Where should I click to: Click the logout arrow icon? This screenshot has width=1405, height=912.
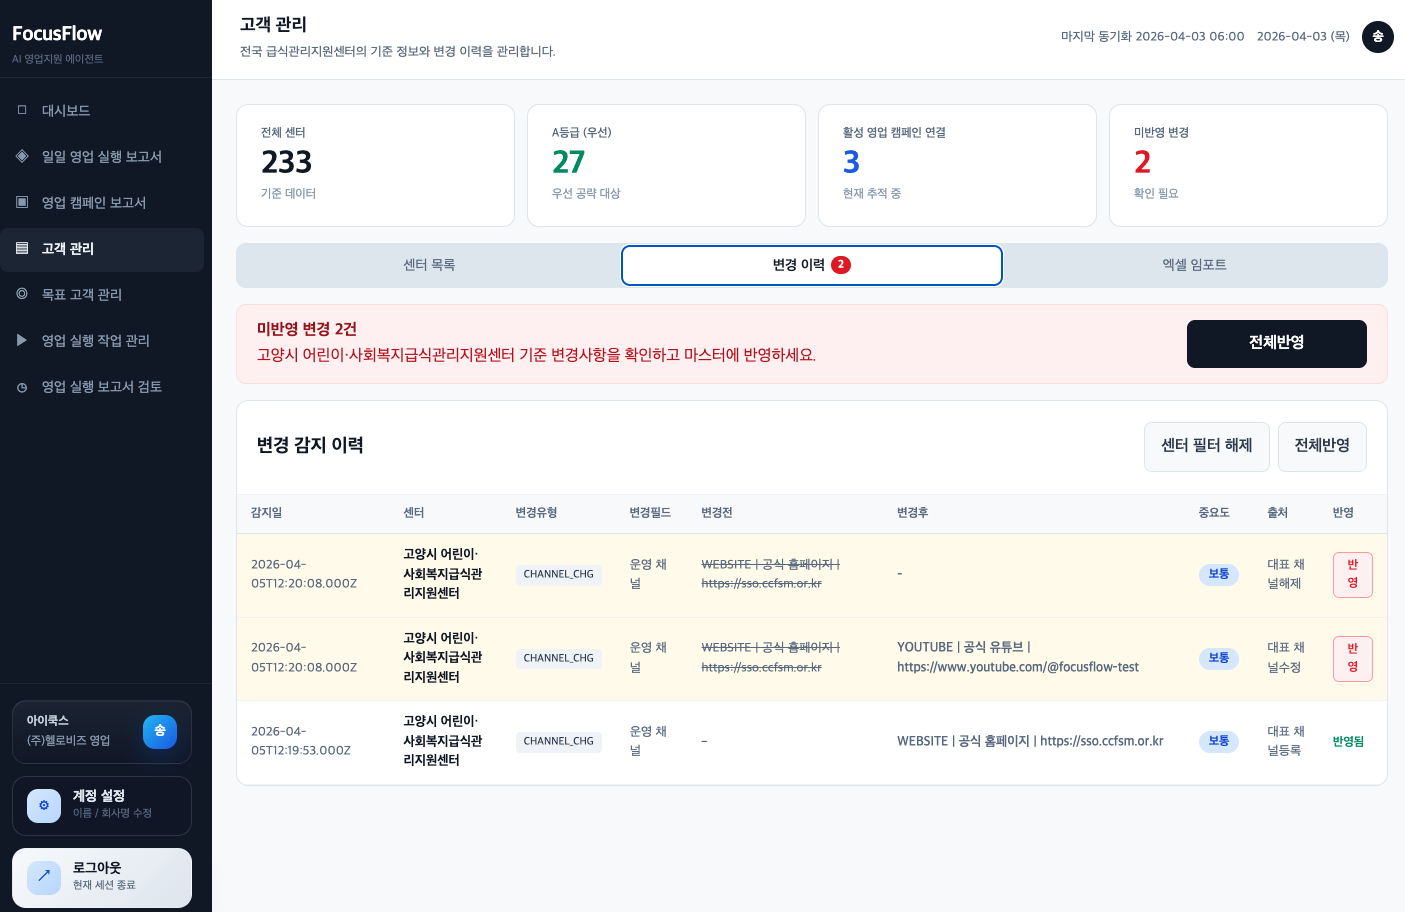click(x=44, y=877)
